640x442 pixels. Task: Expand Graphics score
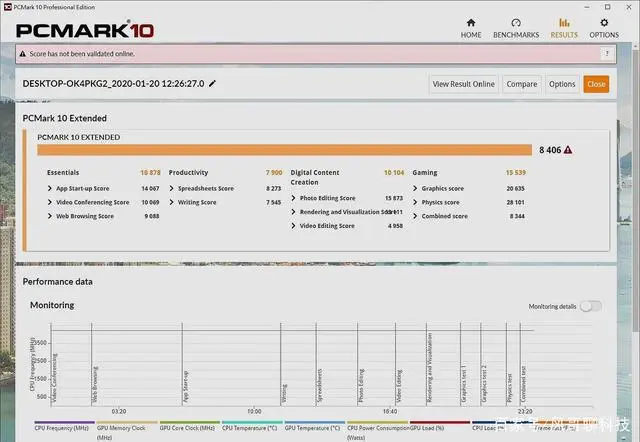tap(415, 188)
